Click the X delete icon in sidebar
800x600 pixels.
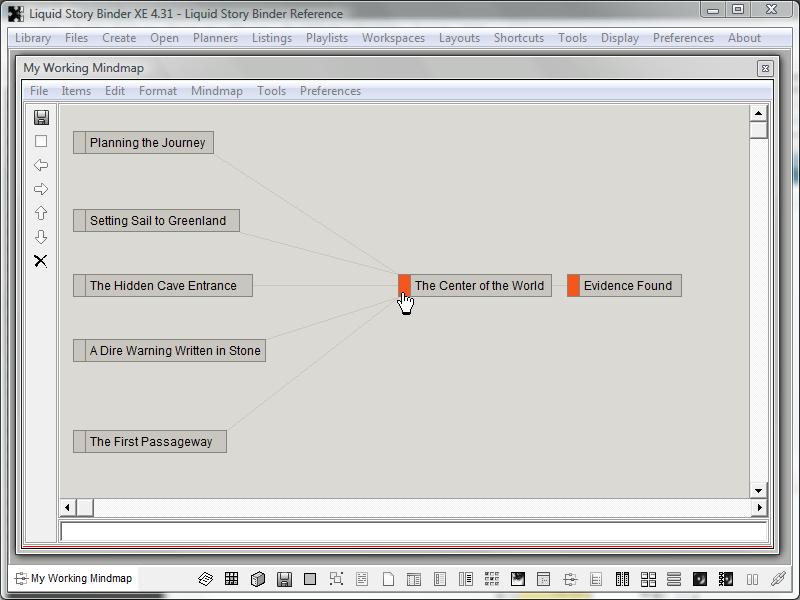(x=41, y=261)
